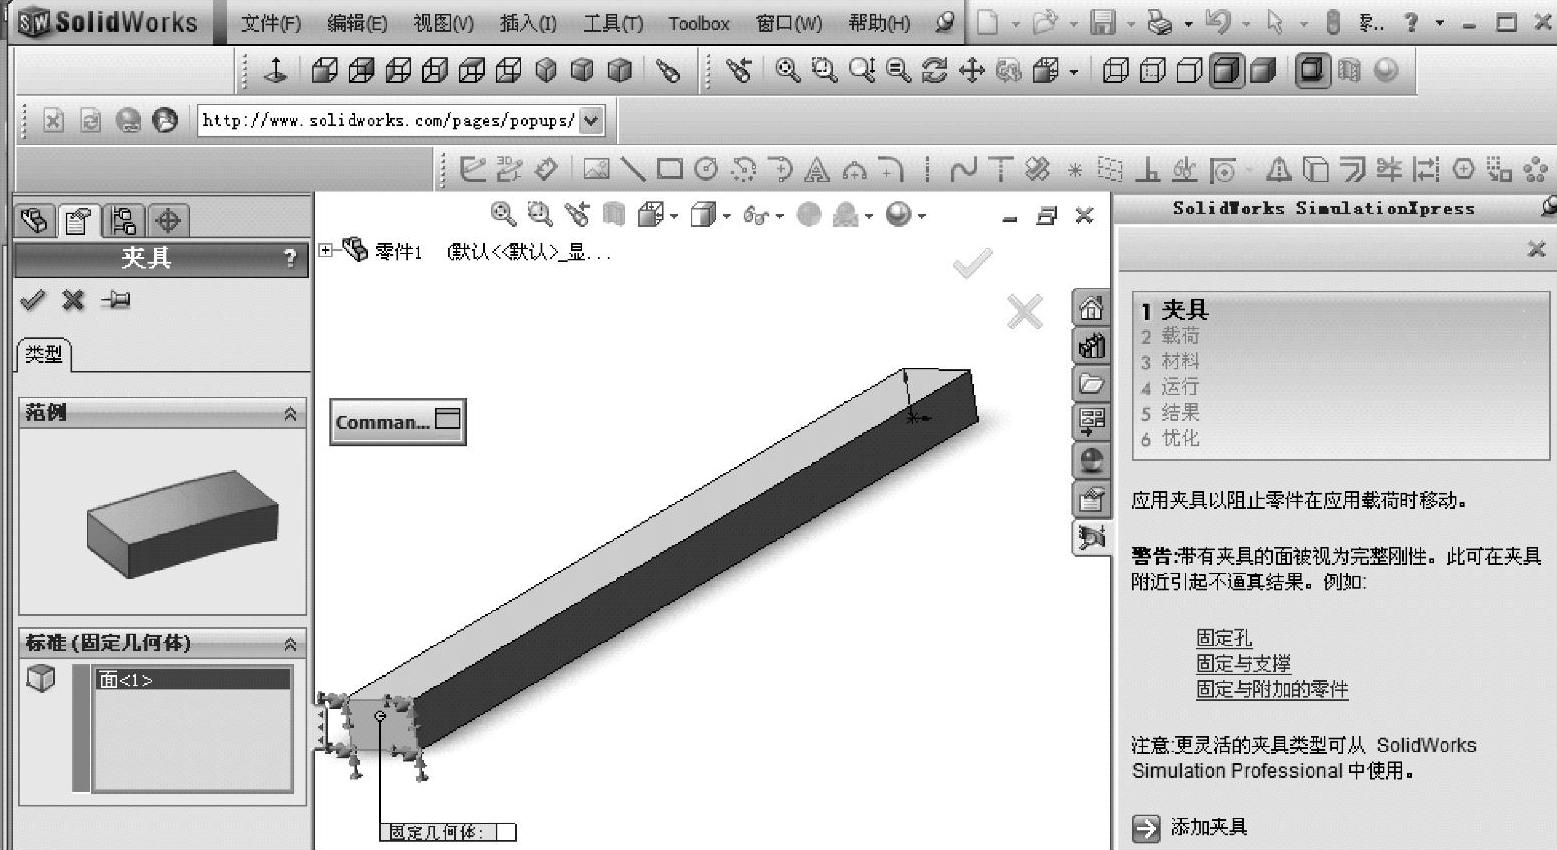Open help for the 夹具 panel
This screenshot has width=1557, height=850.
point(290,259)
